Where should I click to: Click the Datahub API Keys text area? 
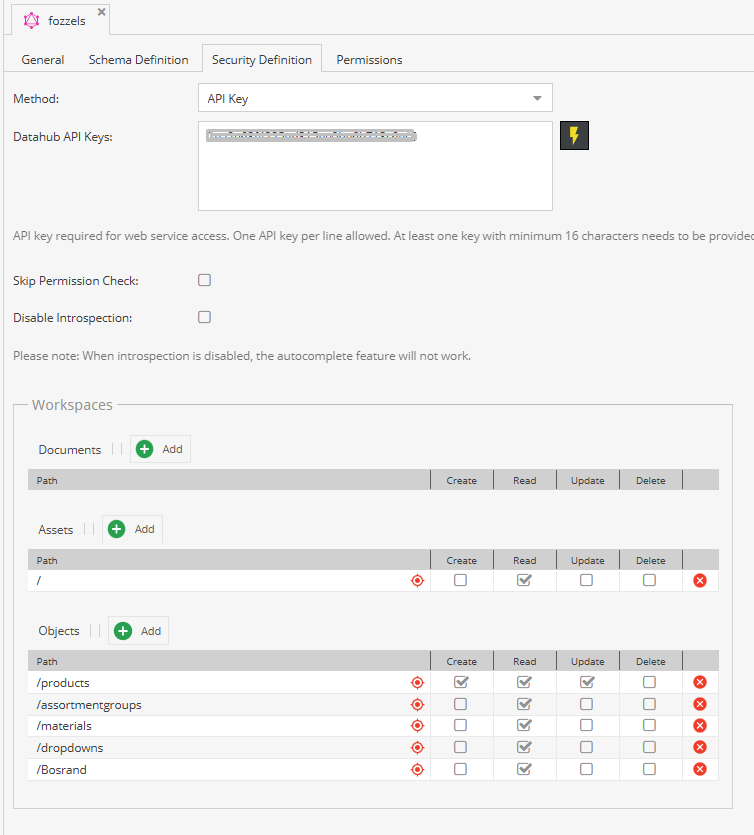click(375, 166)
